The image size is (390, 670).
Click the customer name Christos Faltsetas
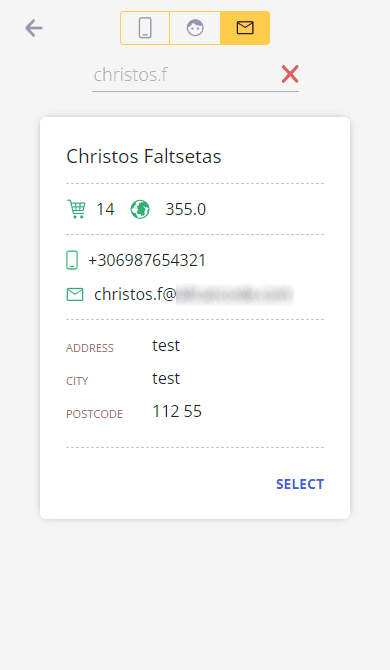(144, 156)
